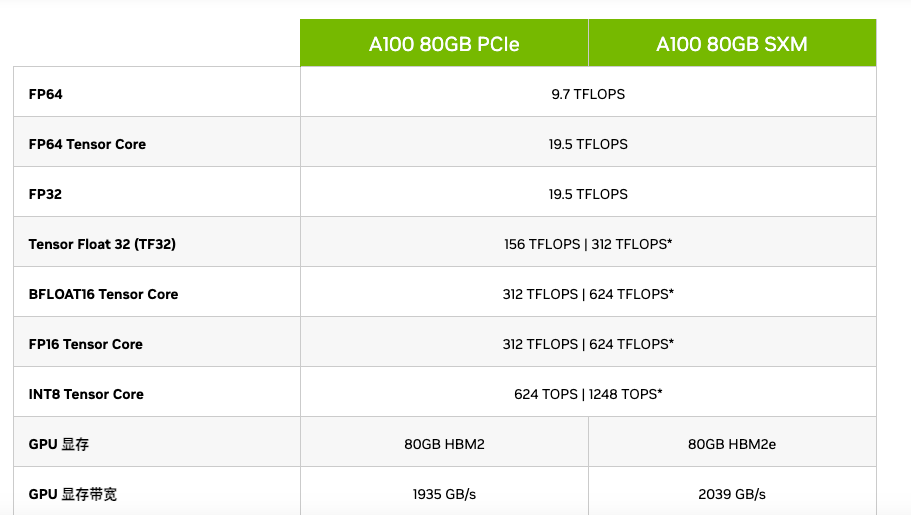Click the 624 TOPS | 1248 TOPS* value
Viewport: 911px width, 515px height.
tap(588, 394)
